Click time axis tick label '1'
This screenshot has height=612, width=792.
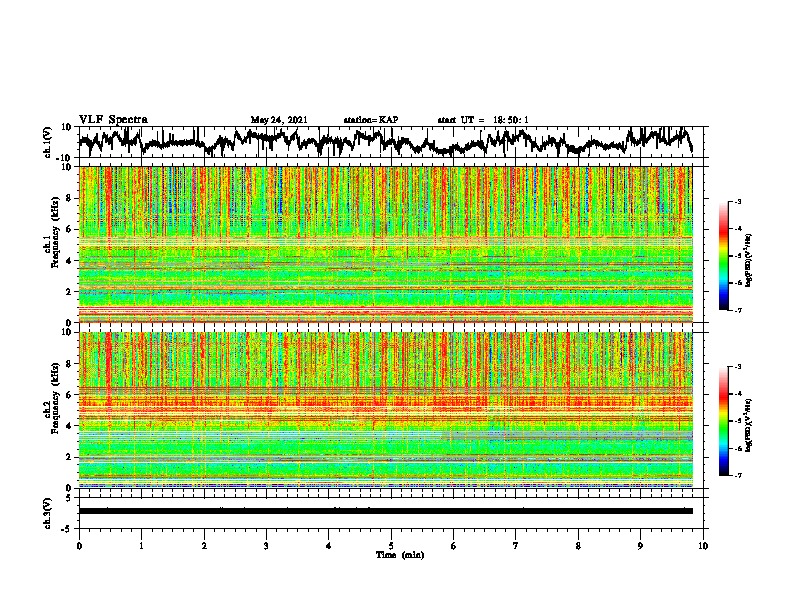pos(141,546)
